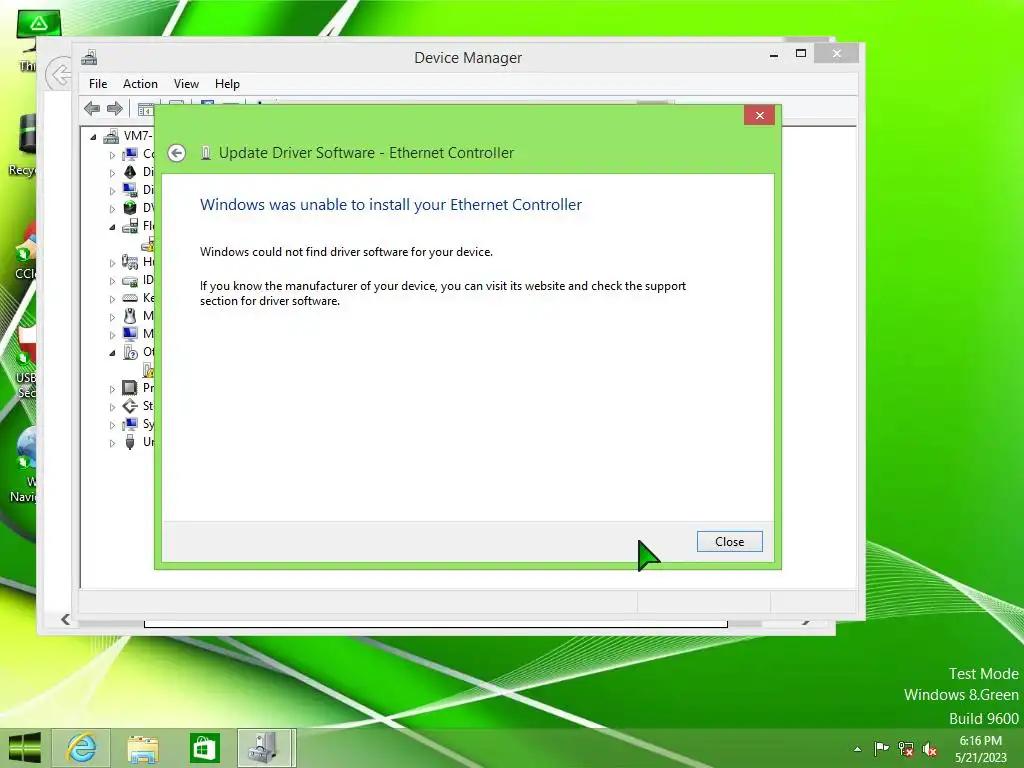Open the Action Center flag tray icon
The image size is (1024, 768).
click(x=881, y=748)
